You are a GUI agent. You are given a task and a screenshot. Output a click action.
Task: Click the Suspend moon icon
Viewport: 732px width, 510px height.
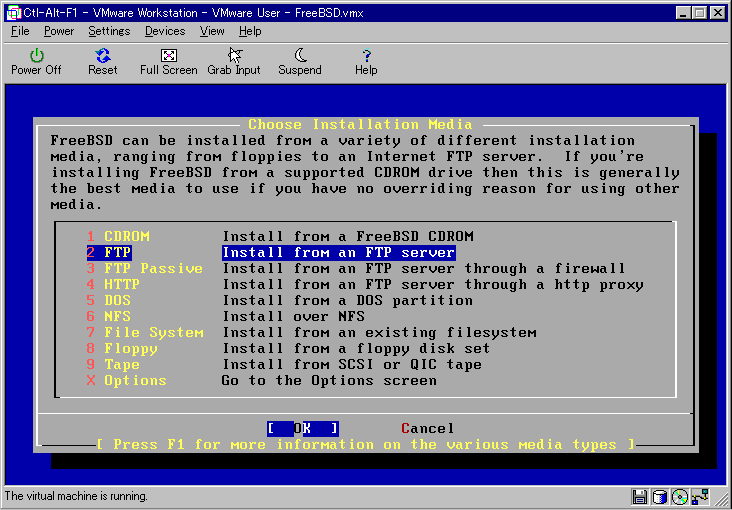pos(301,56)
